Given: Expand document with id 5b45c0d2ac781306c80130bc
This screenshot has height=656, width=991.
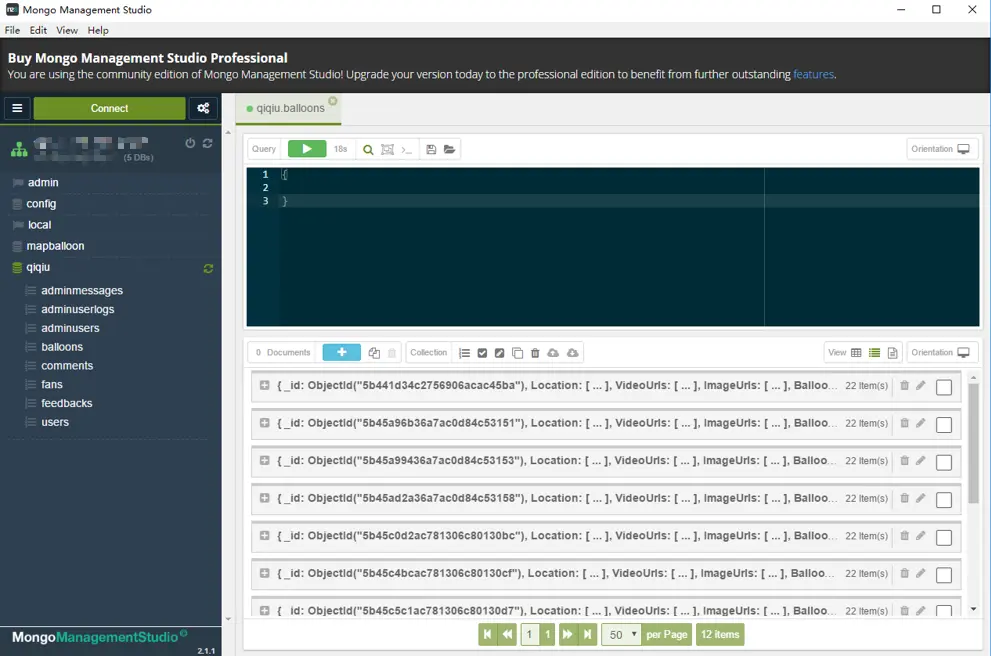Looking at the screenshot, I should (x=265, y=535).
